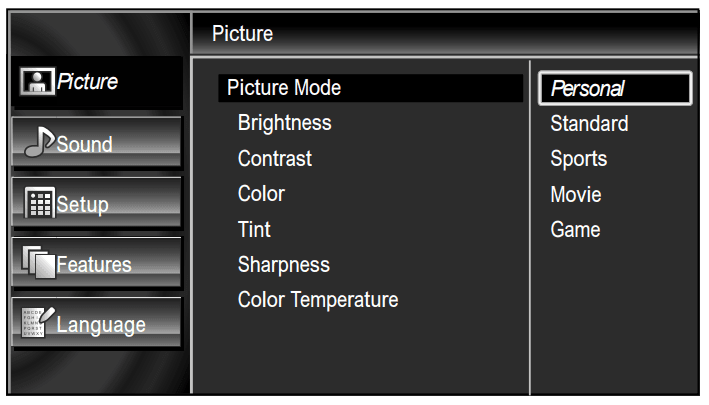Choose the Brightness setting

285,123
